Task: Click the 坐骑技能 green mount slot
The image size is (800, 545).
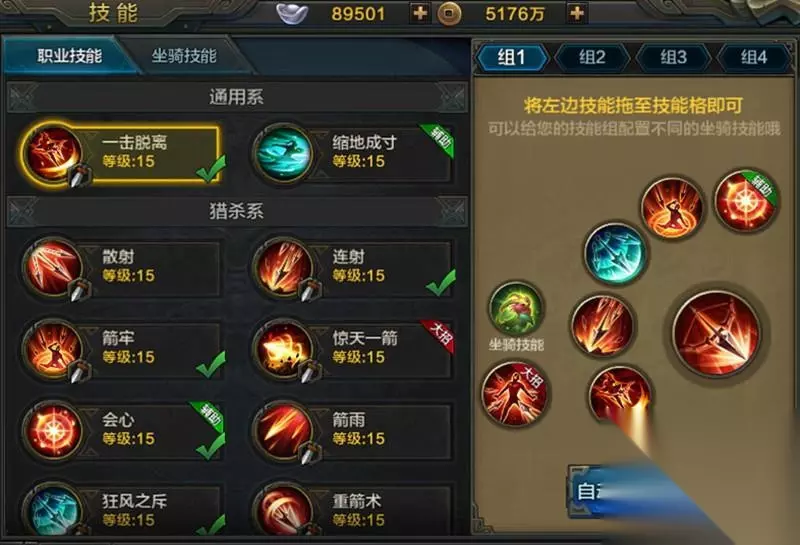Action: pos(516,308)
